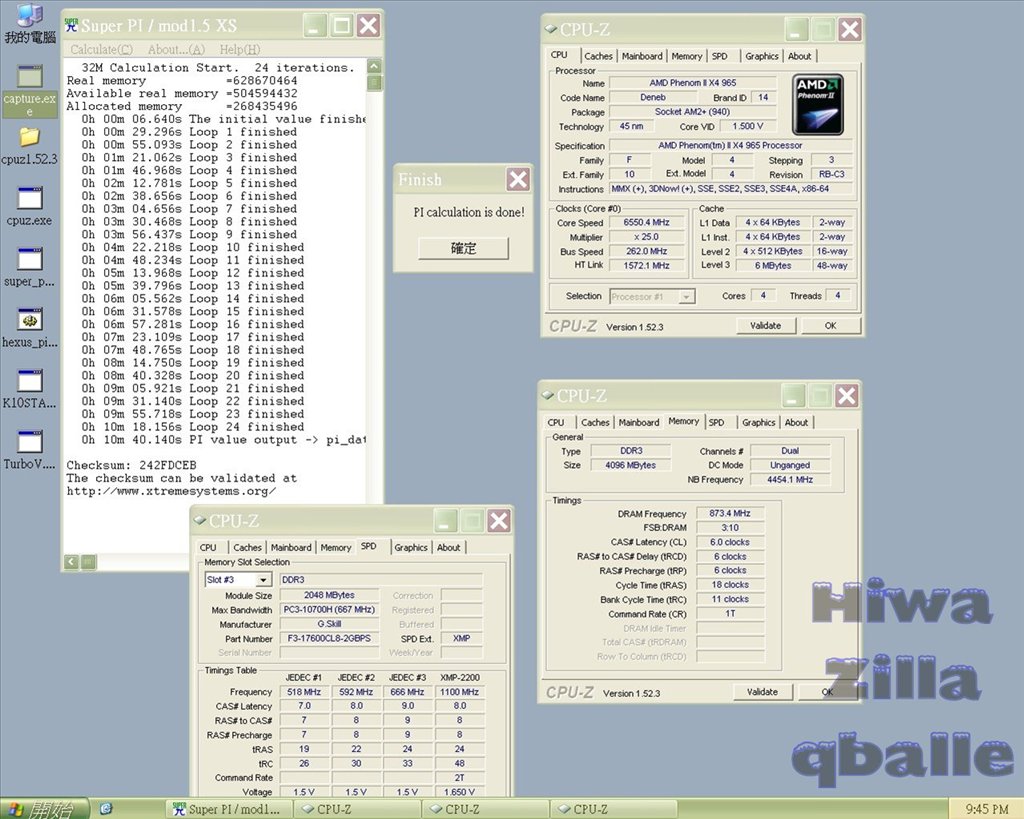Click the taskbar quick launch browser icon

[106, 809]
